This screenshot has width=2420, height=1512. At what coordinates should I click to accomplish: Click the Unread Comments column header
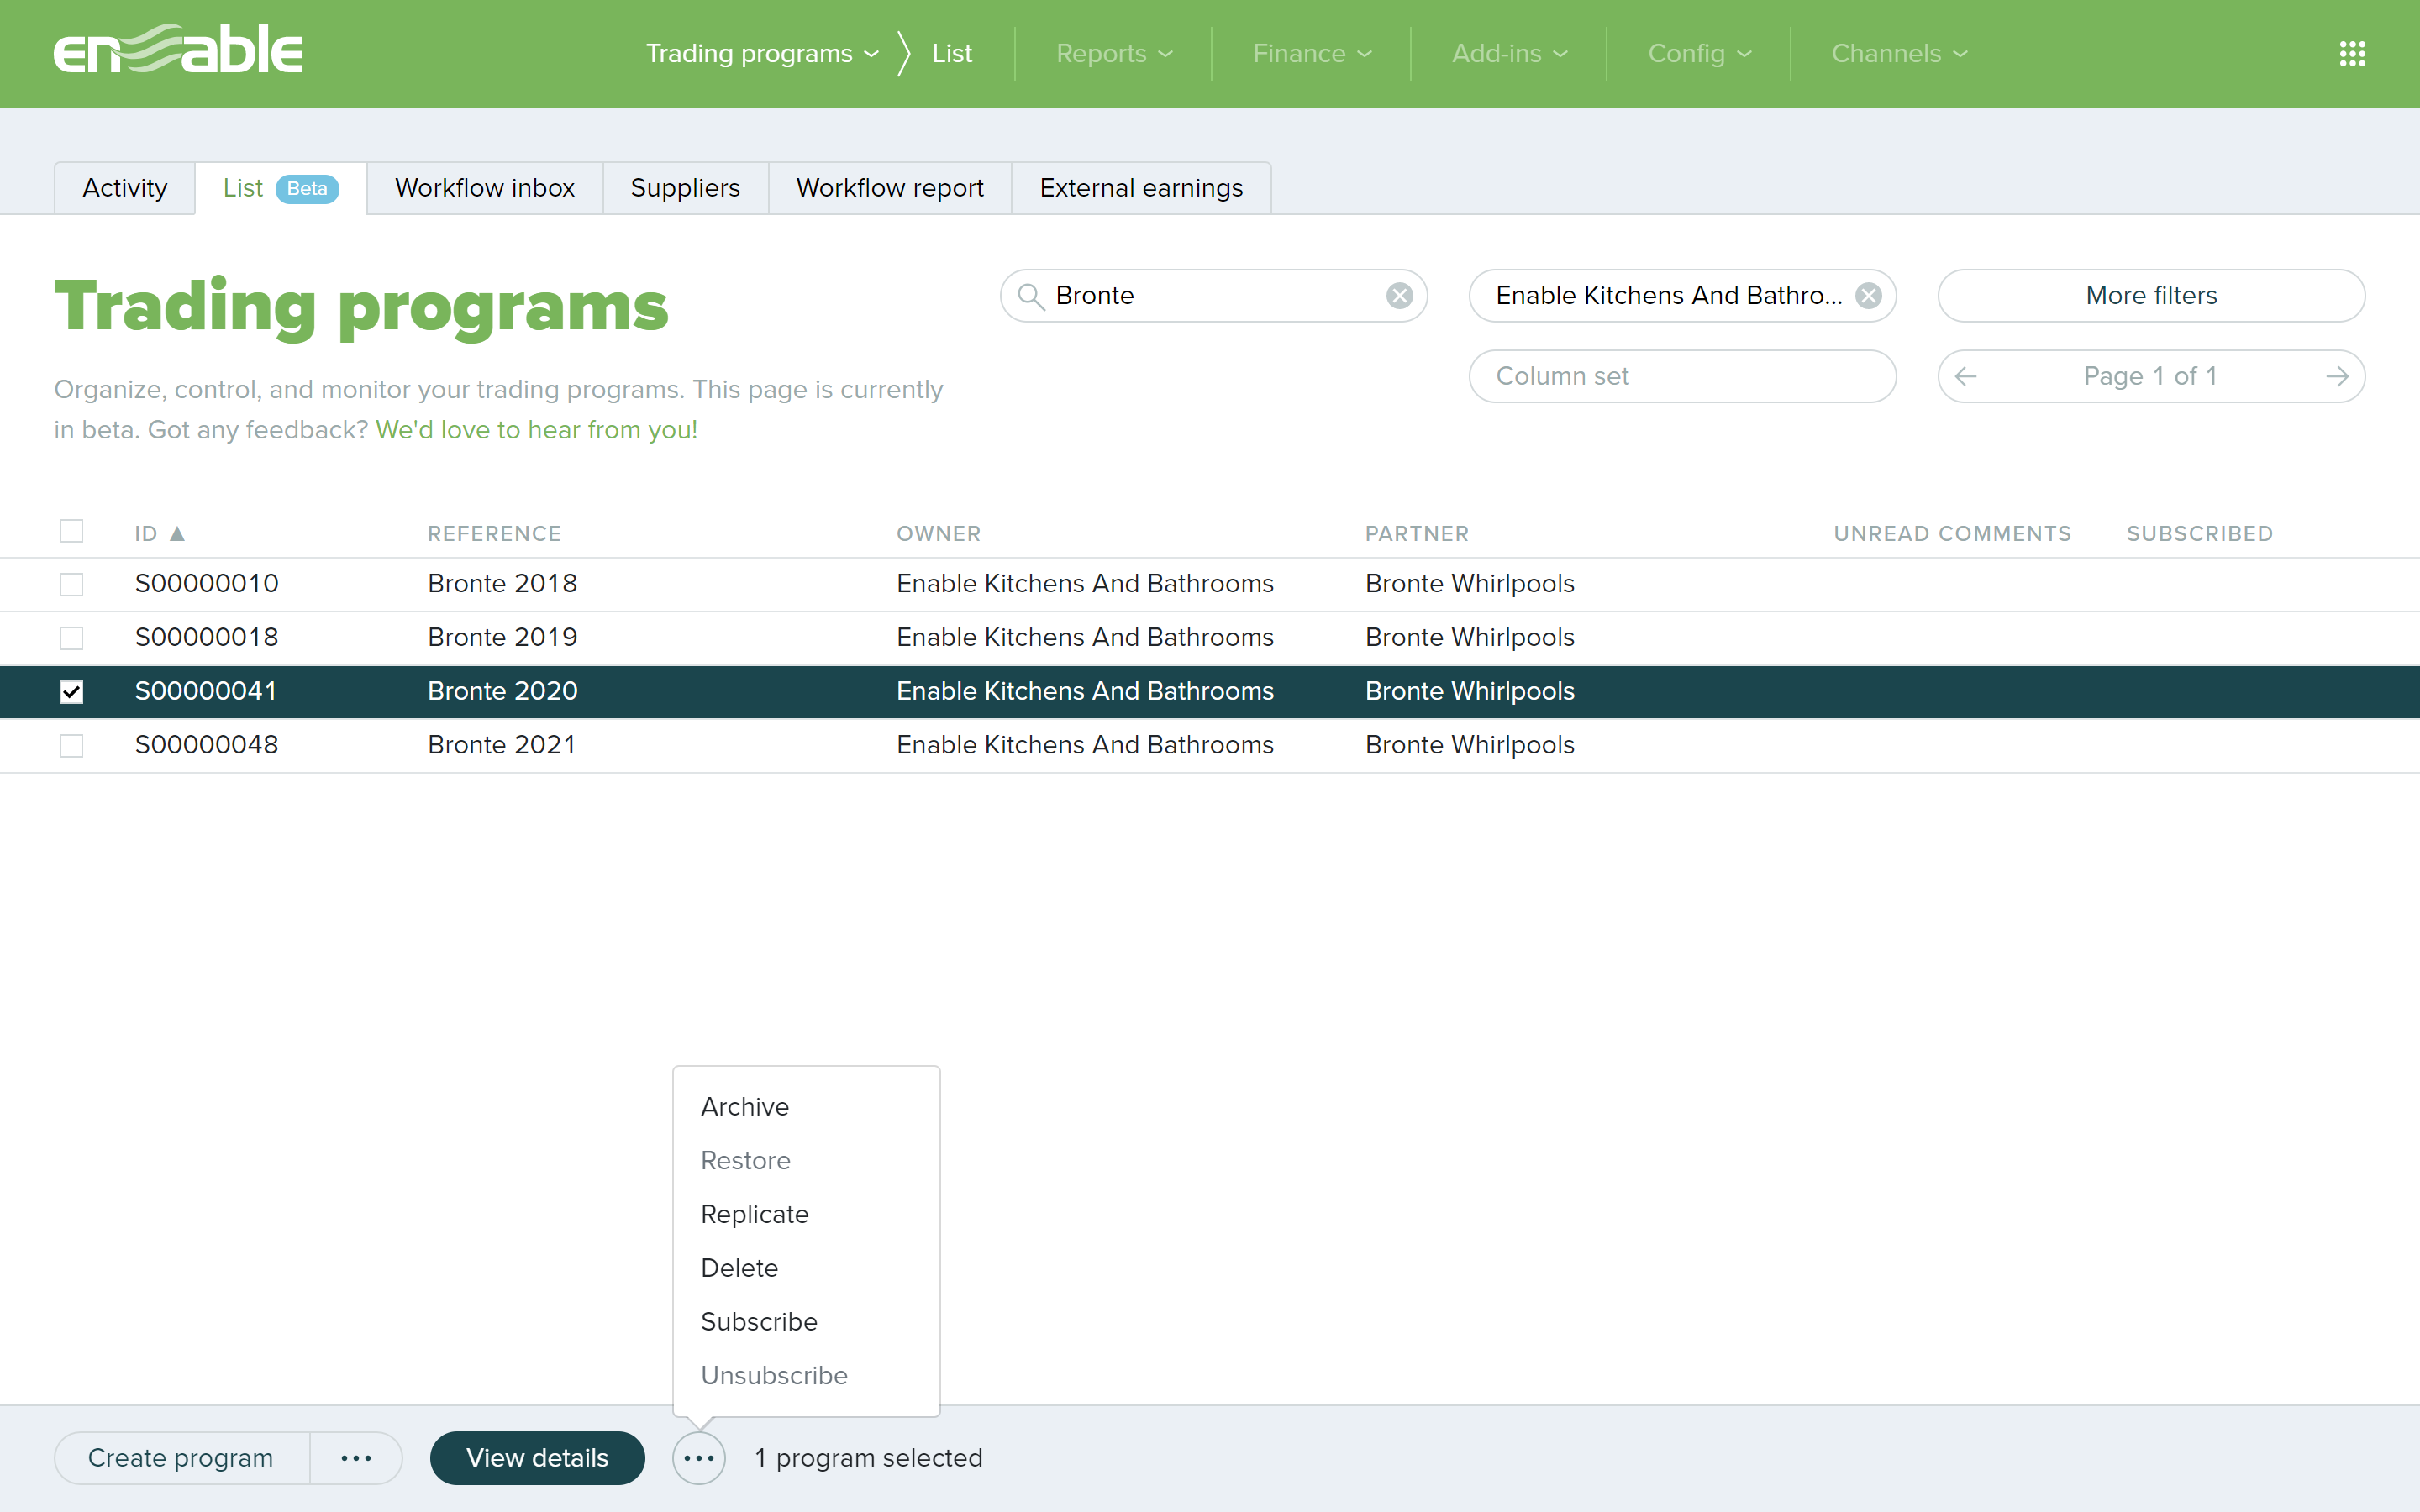[x=1952, y=534]
